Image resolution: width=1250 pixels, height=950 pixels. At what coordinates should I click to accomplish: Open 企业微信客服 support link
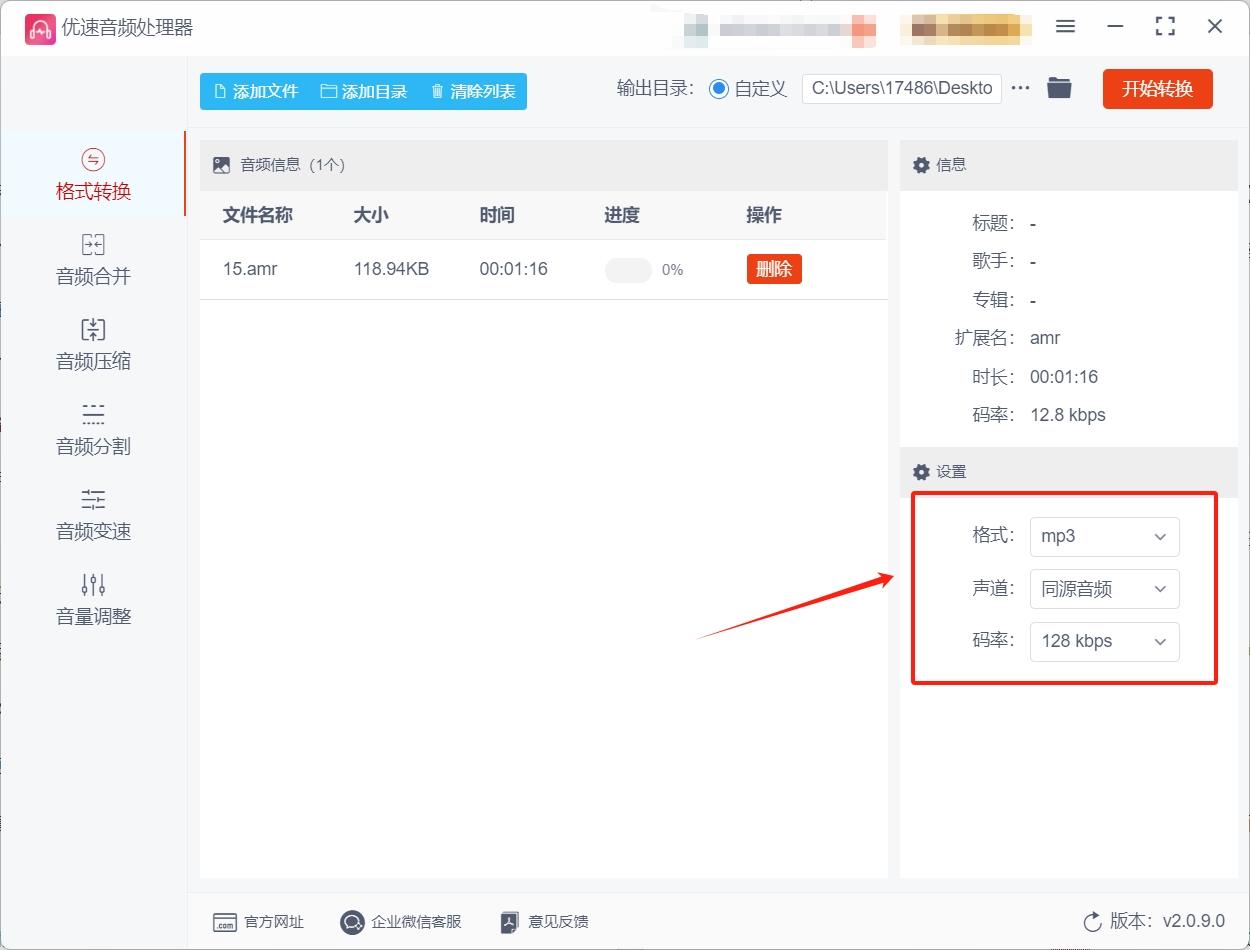[x=400, y=922]
